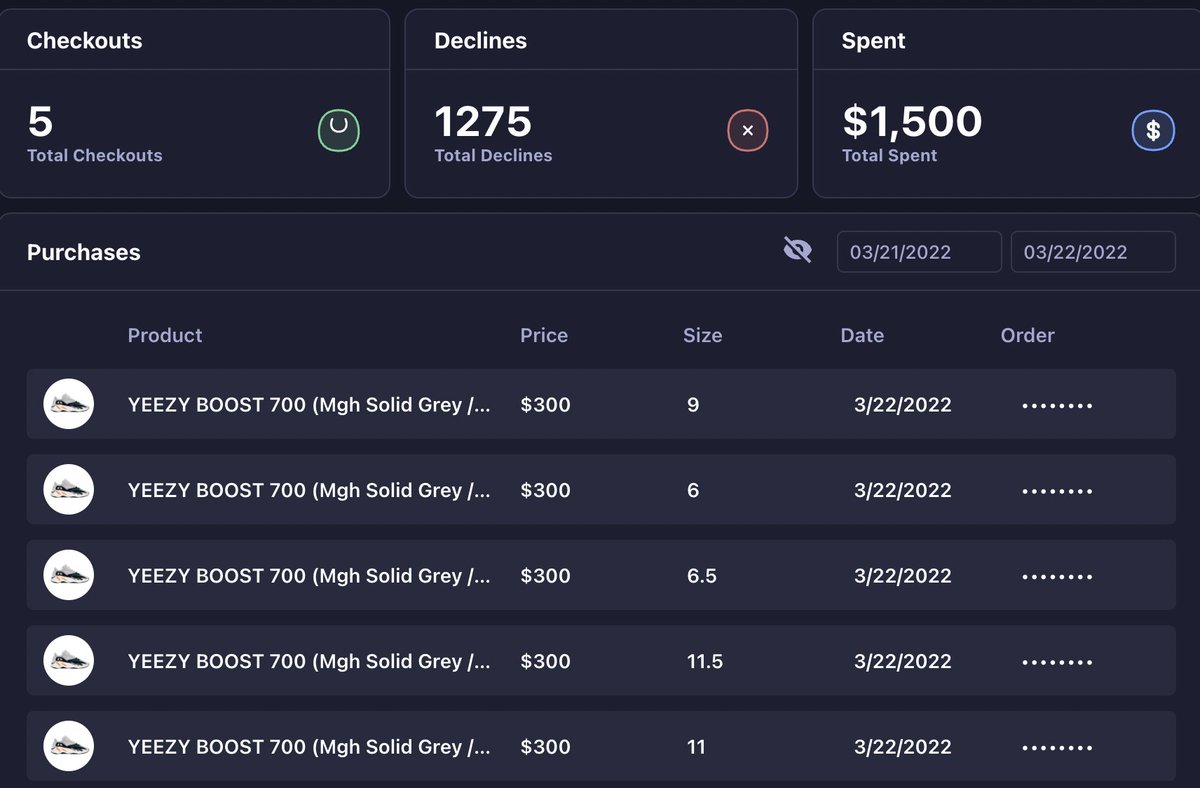Click the blue dollar sign icon
1200x788 pixels.
1153,130
